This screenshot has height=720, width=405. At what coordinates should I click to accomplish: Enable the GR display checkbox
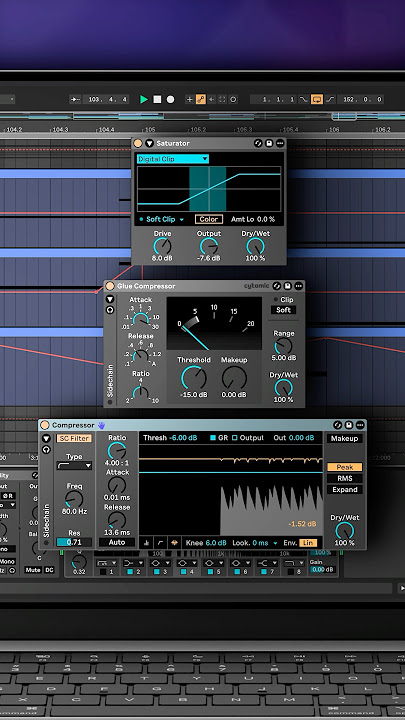pos(213,438)
